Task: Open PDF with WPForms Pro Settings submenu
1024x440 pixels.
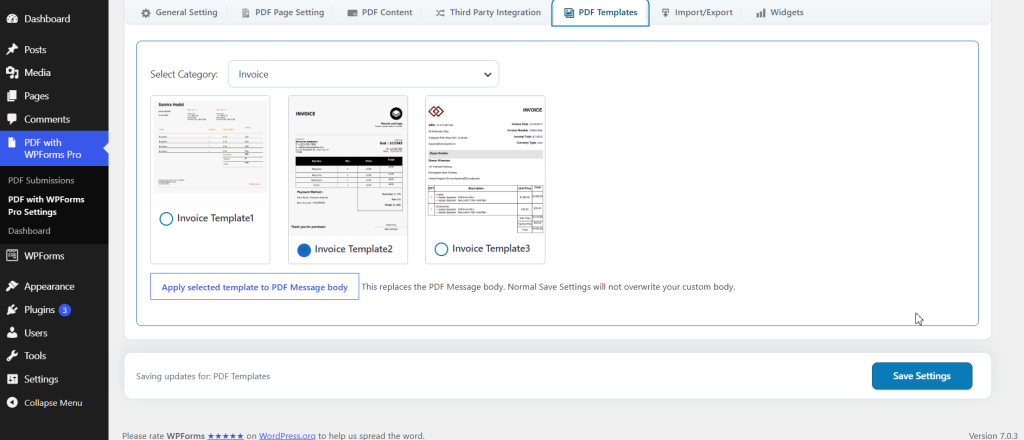Action: pos(46,206)
